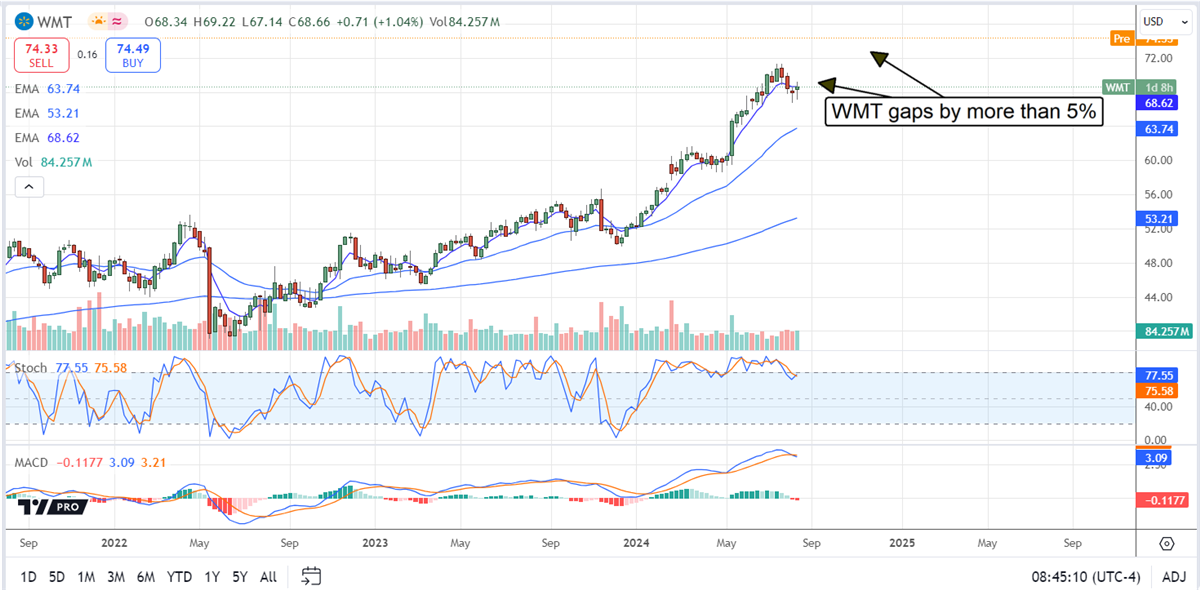The width and height of the screenshot is (1200, 590).
Task: Toggle ADJ adjusted data setting
Action: pyautogui.click(x=1176, y=577)
